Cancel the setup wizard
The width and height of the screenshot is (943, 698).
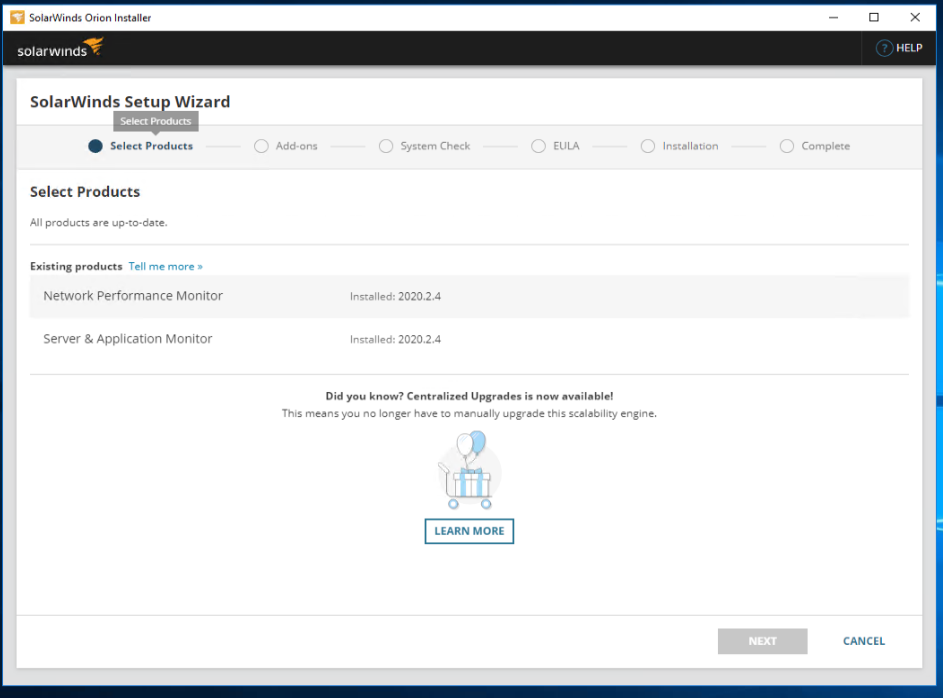[864, 641]
